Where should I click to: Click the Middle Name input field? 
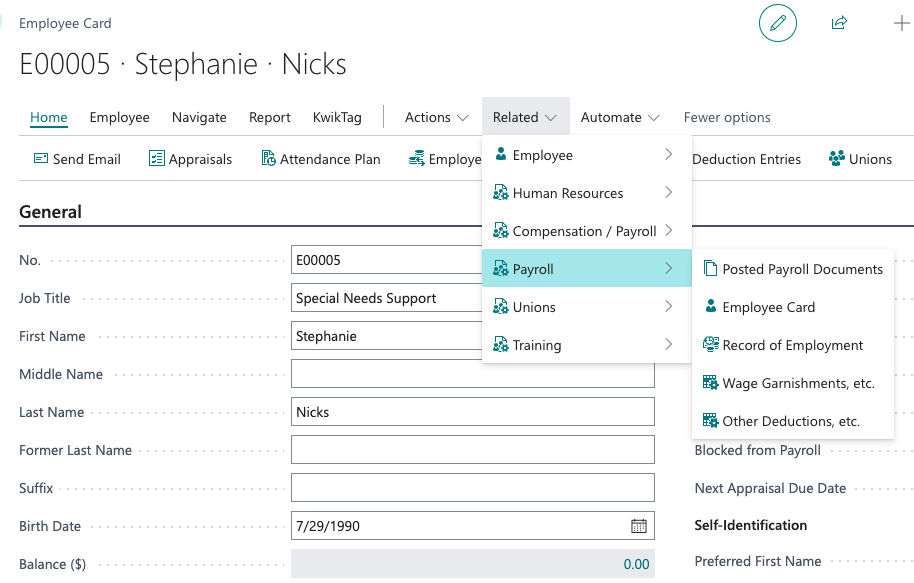472,374
